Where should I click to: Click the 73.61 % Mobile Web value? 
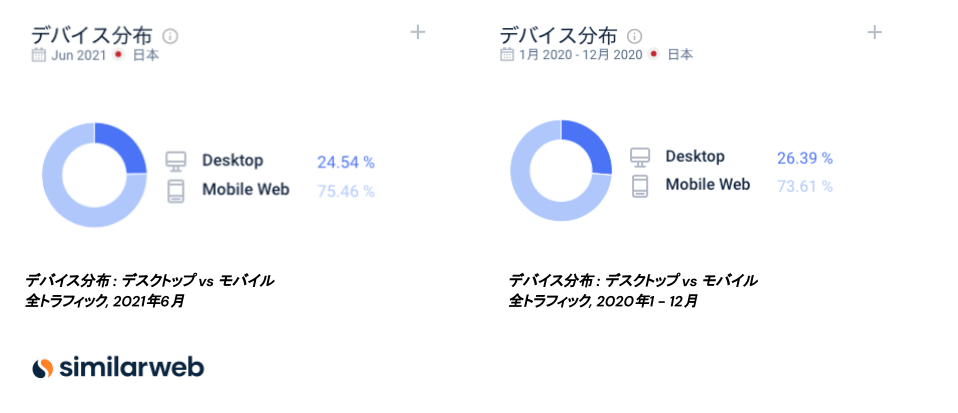click(804, 186)
